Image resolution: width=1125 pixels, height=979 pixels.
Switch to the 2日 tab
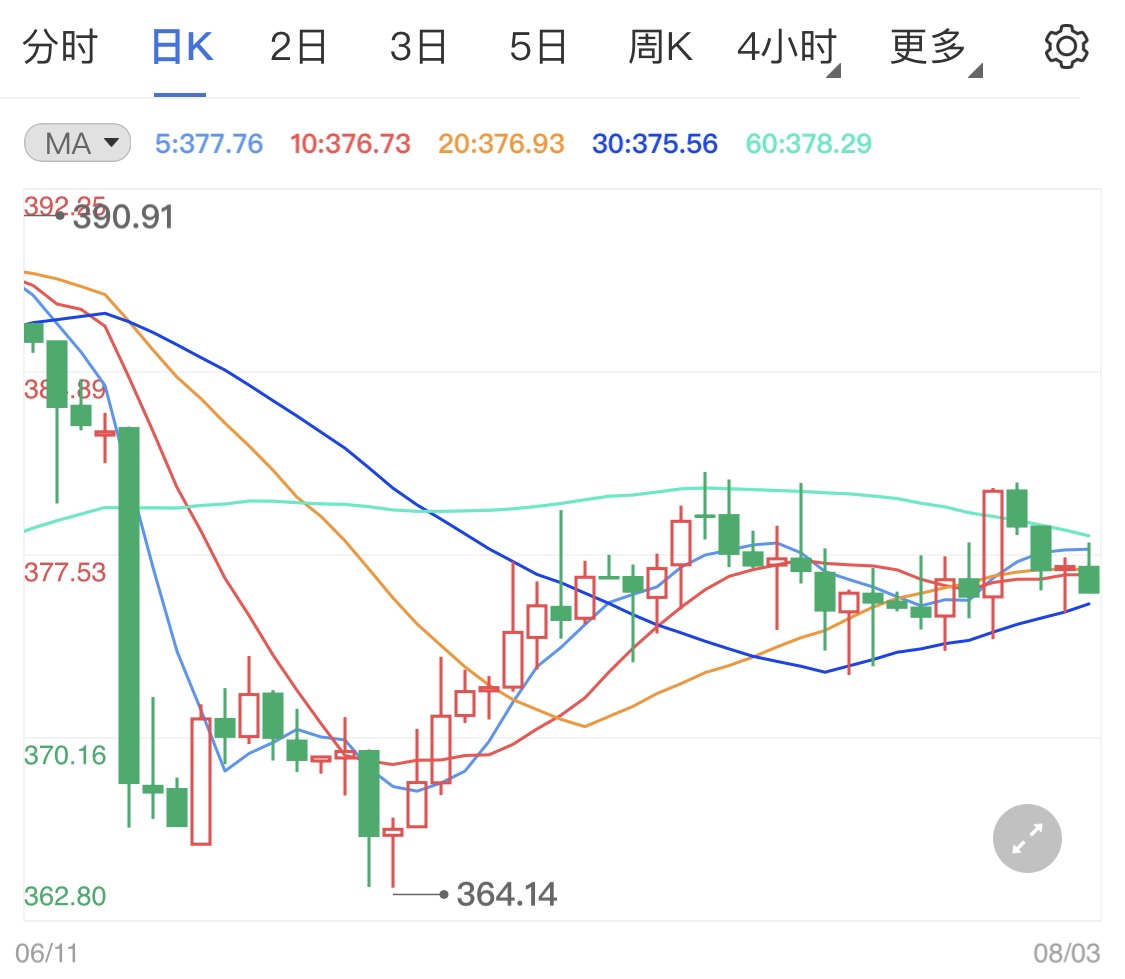(x=298, y=47)
